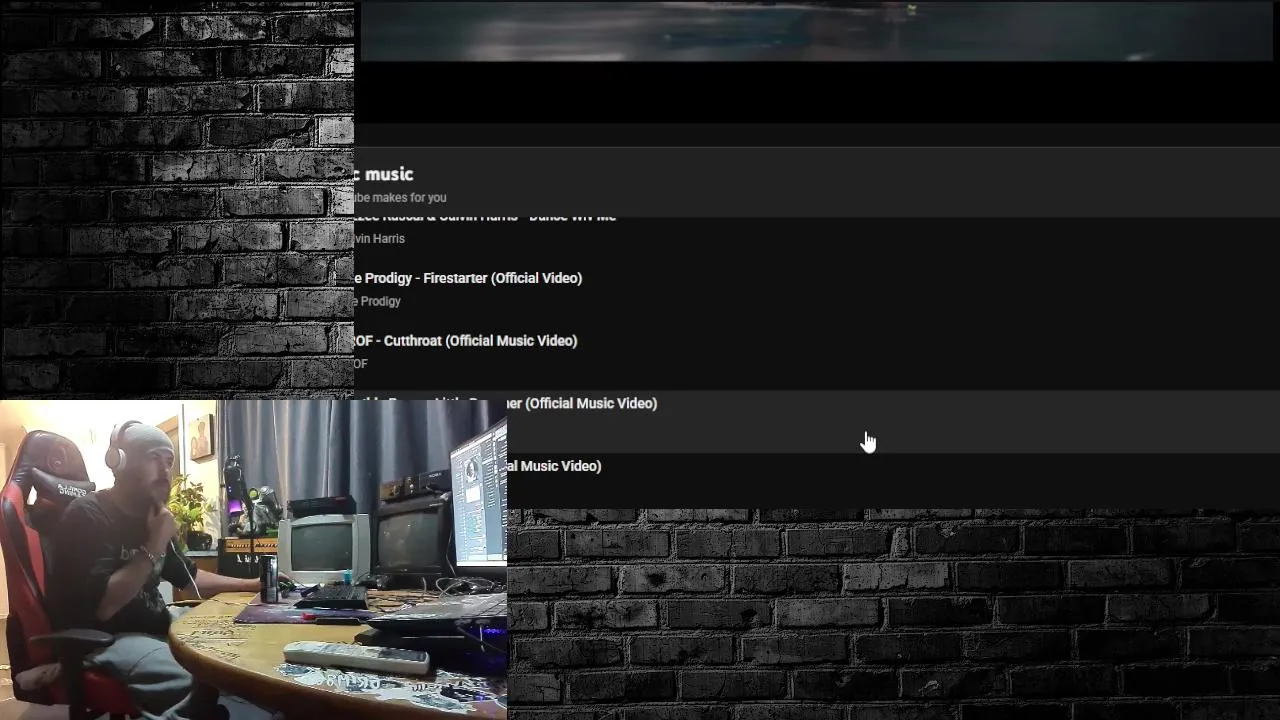This screenshot has width=1280, height=720.
Task: Click the 'music' playlist heading
Action: click(x=384, y=174)
